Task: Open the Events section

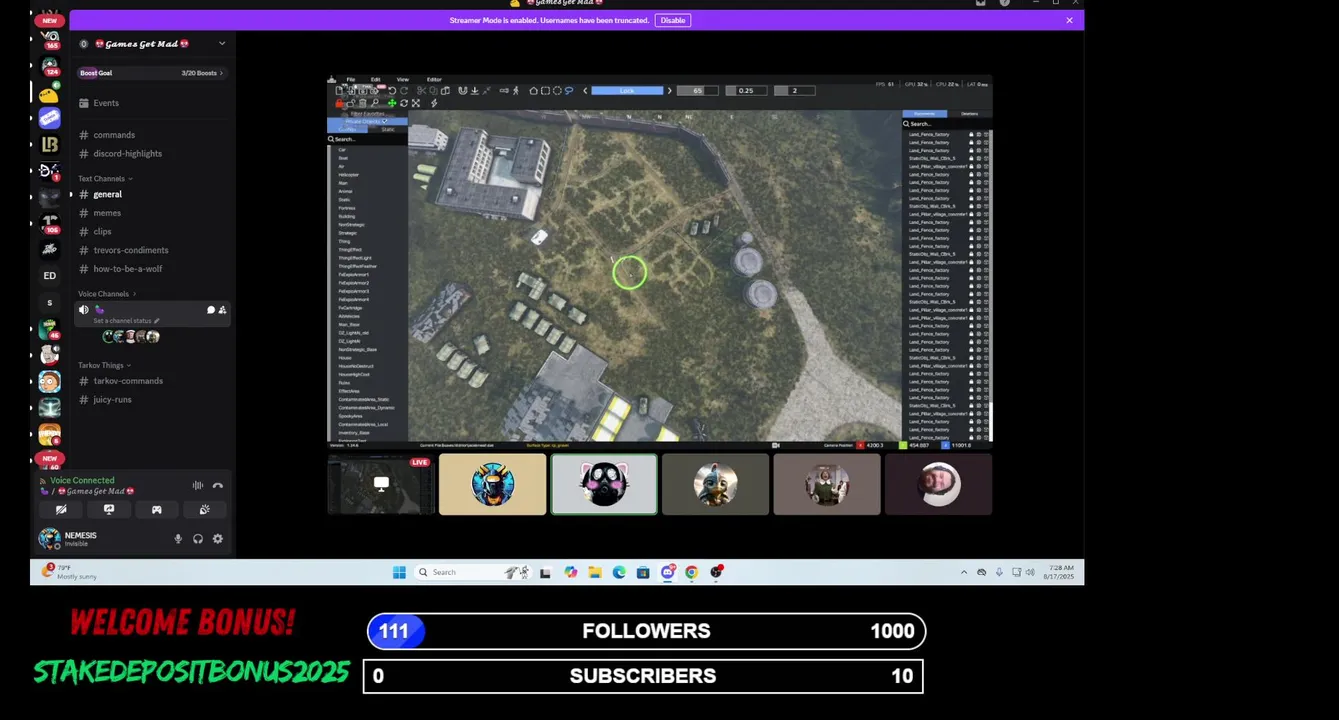Action: [x=105, y=103]
